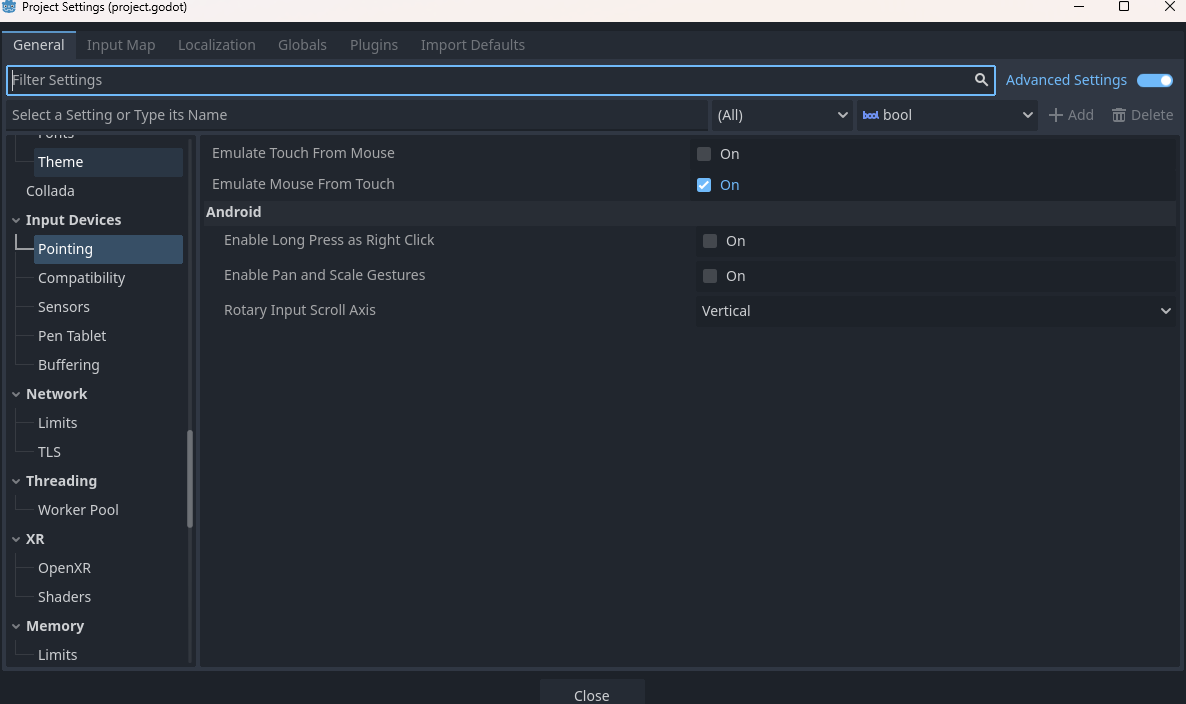
Task: Open the Plugins tab
Action: [x=374, y=45]
